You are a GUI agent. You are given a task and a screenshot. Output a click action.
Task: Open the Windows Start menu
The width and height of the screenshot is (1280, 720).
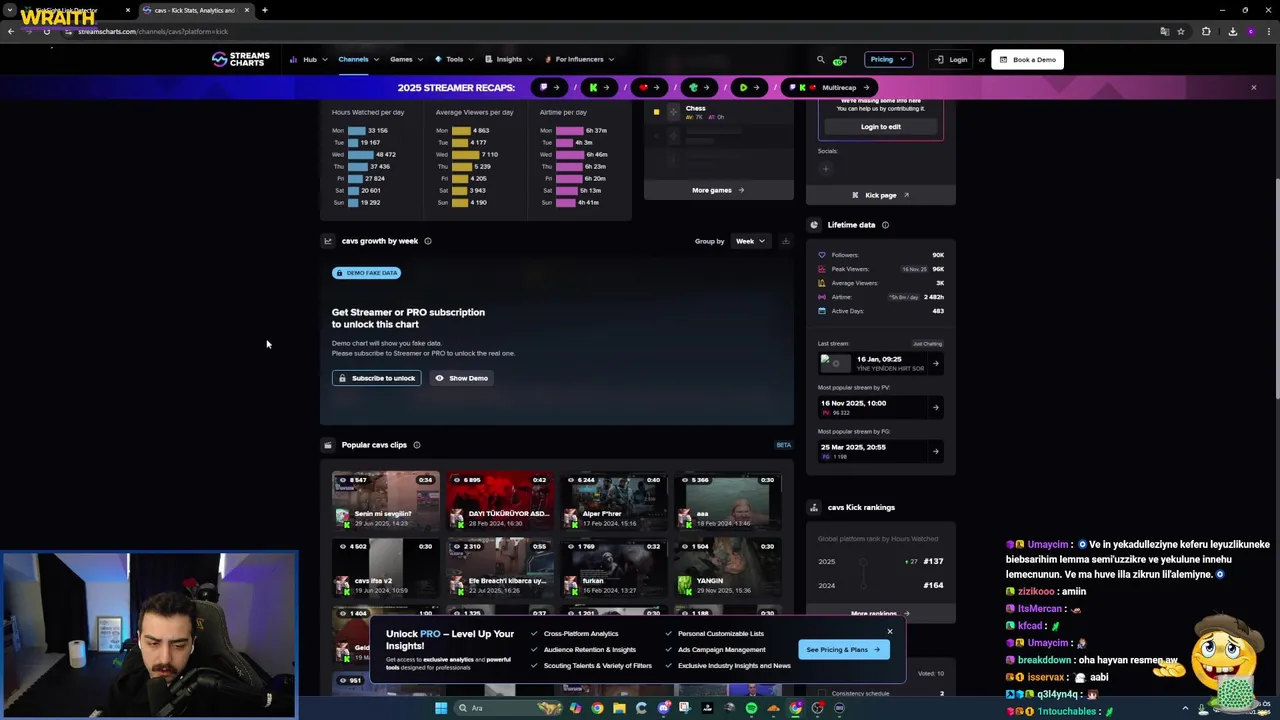click(441, 708)
